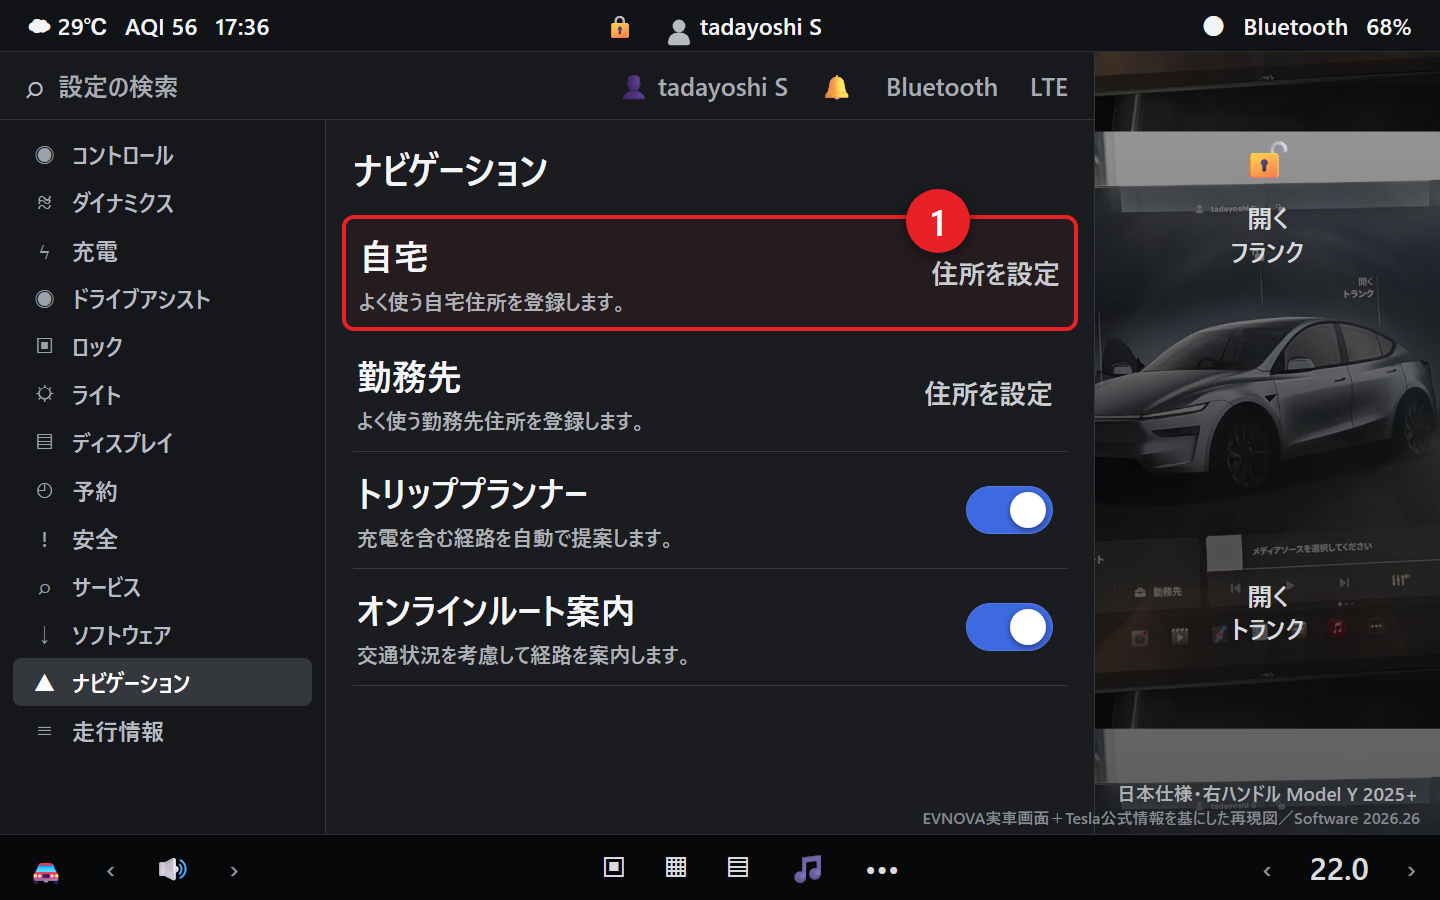Screen dimensions: 1440x900
Task: Tap the lined list icon in the bottom bar
Action: 738,867
